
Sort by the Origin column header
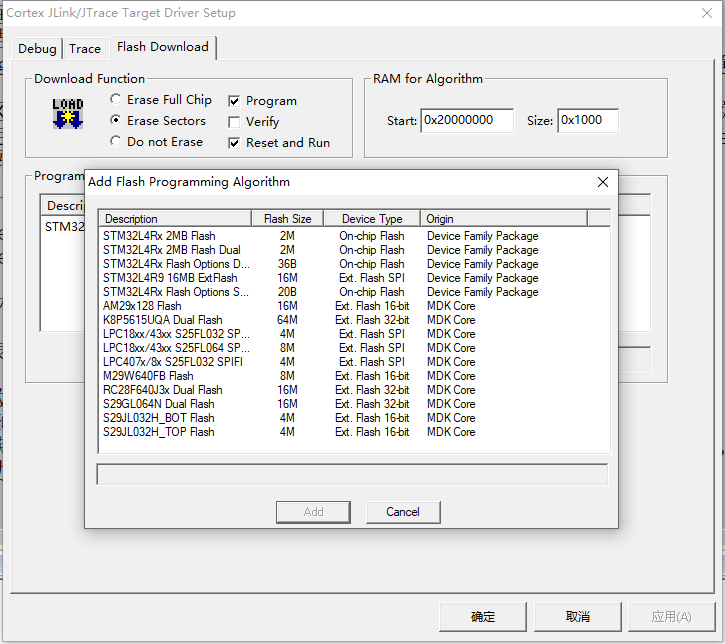coord(504,219)
